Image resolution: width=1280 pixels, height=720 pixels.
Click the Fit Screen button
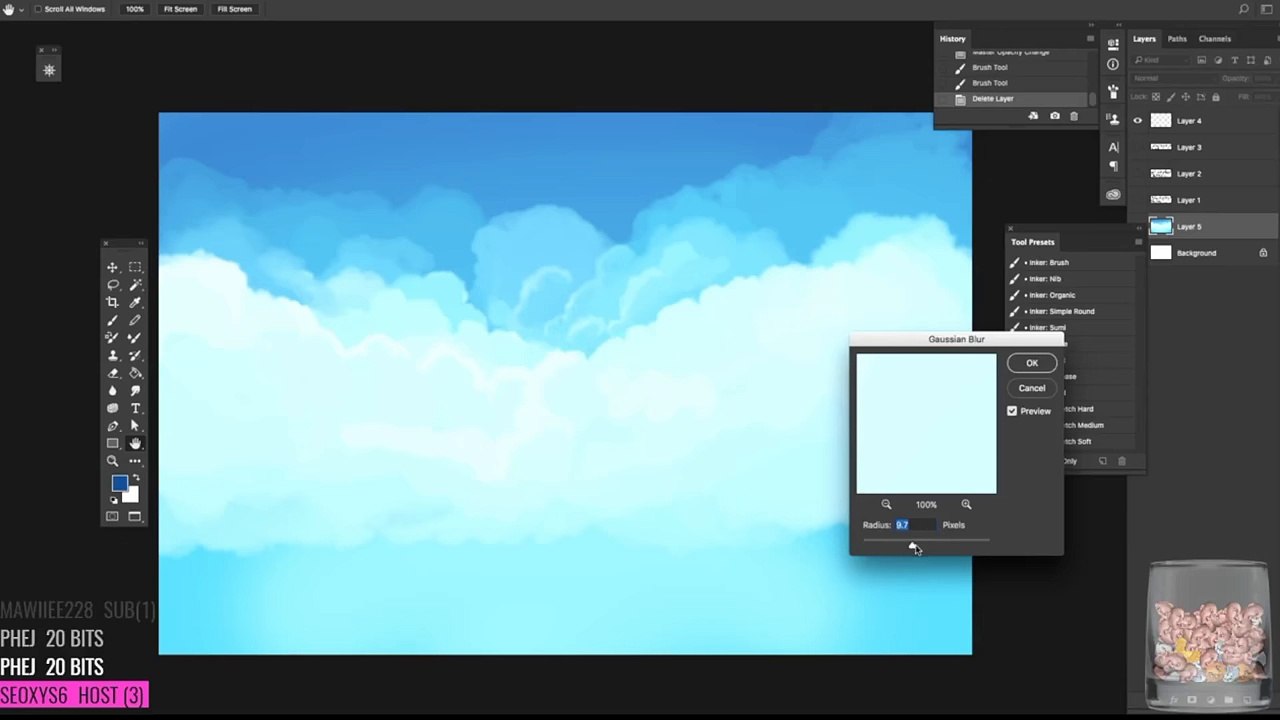[x=180, y=9]
